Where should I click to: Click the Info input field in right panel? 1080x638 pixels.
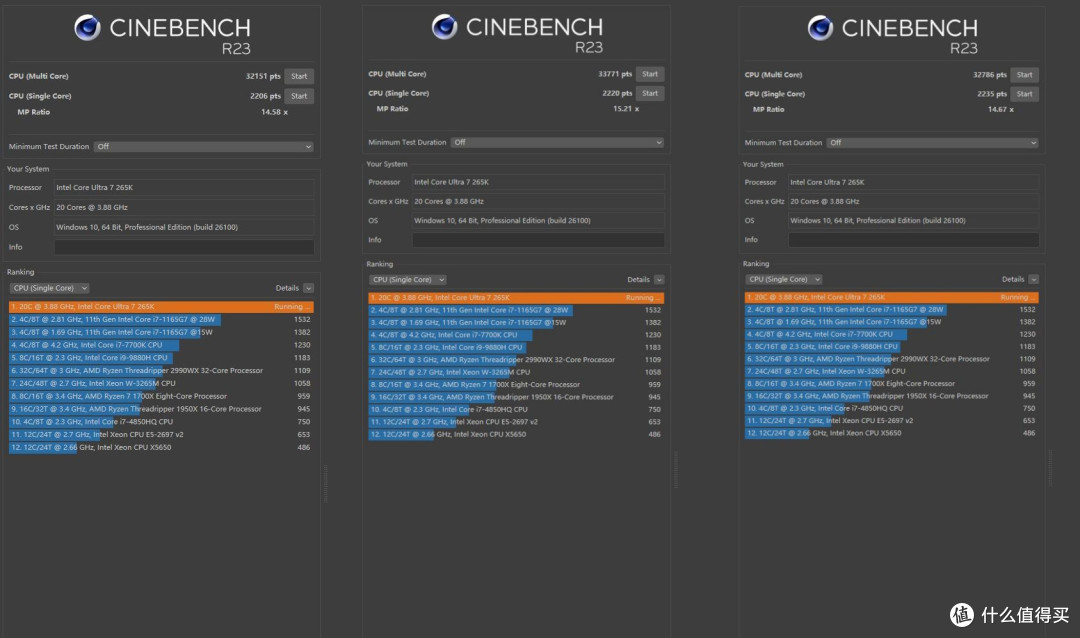(913, 240)
